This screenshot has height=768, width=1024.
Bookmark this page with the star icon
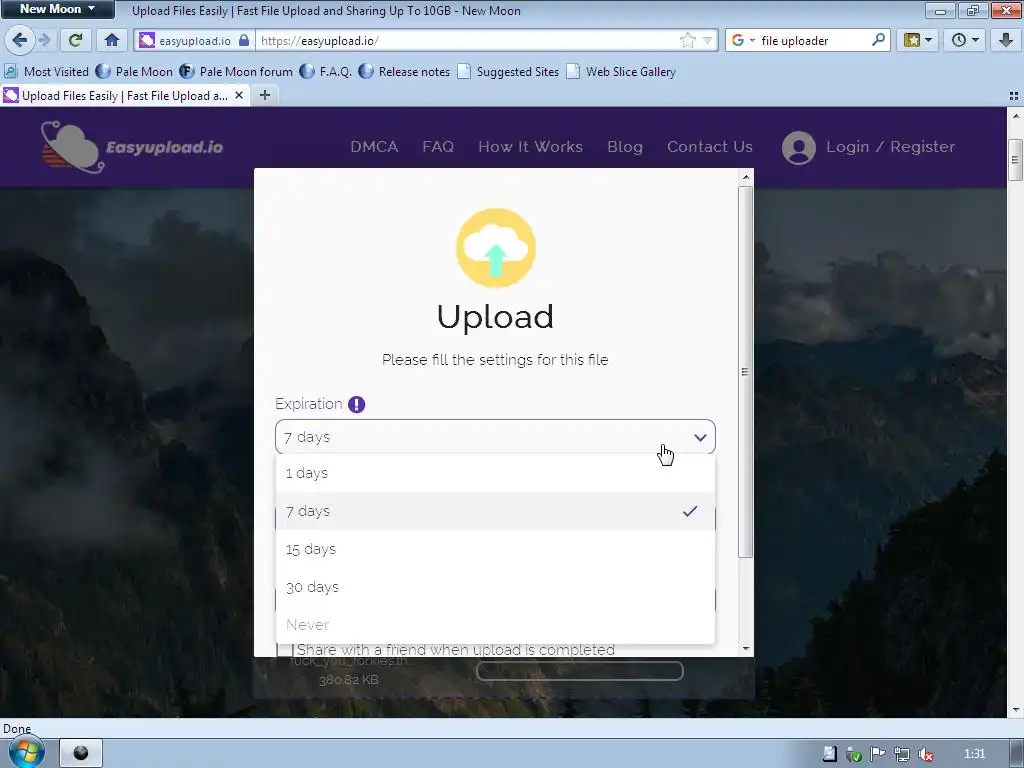[687, 40]
